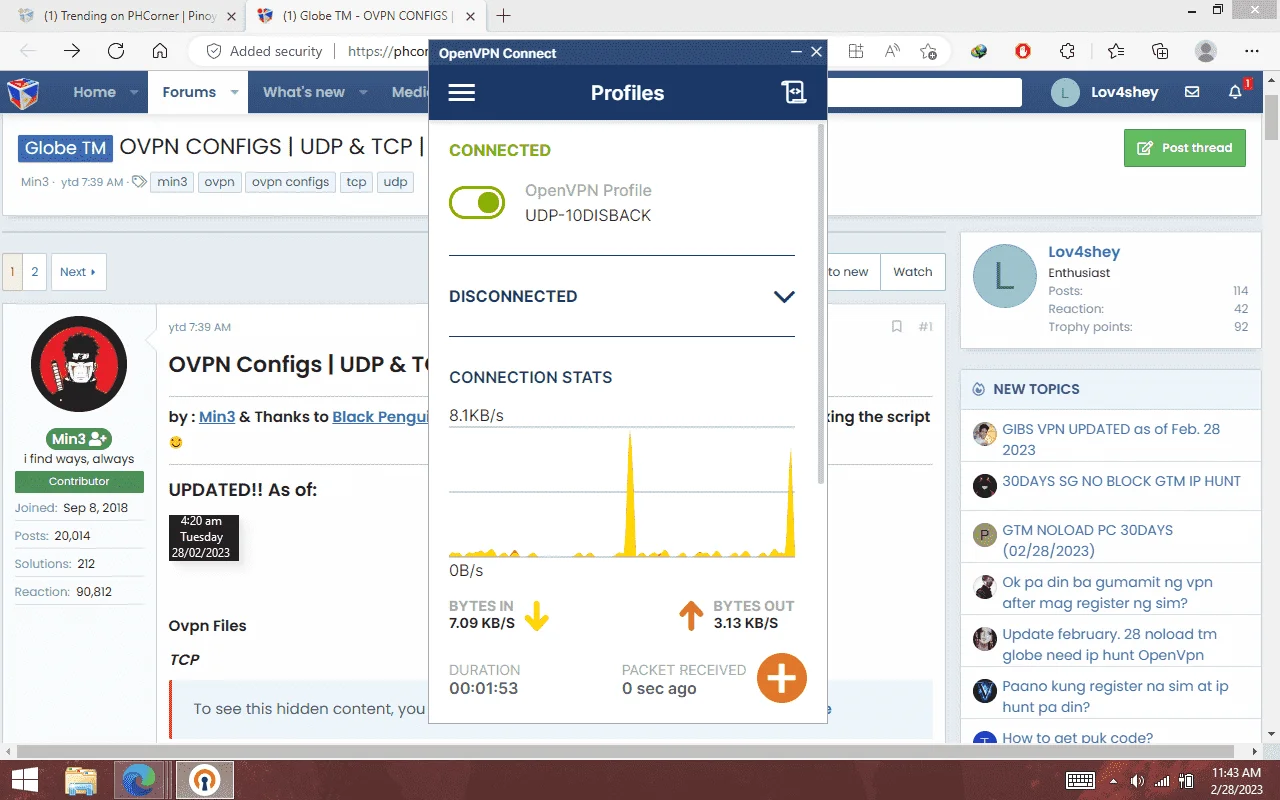Click the volume speaker tray icon
This screenshot has width=1280, height=800.
[x=1137, y=780]
